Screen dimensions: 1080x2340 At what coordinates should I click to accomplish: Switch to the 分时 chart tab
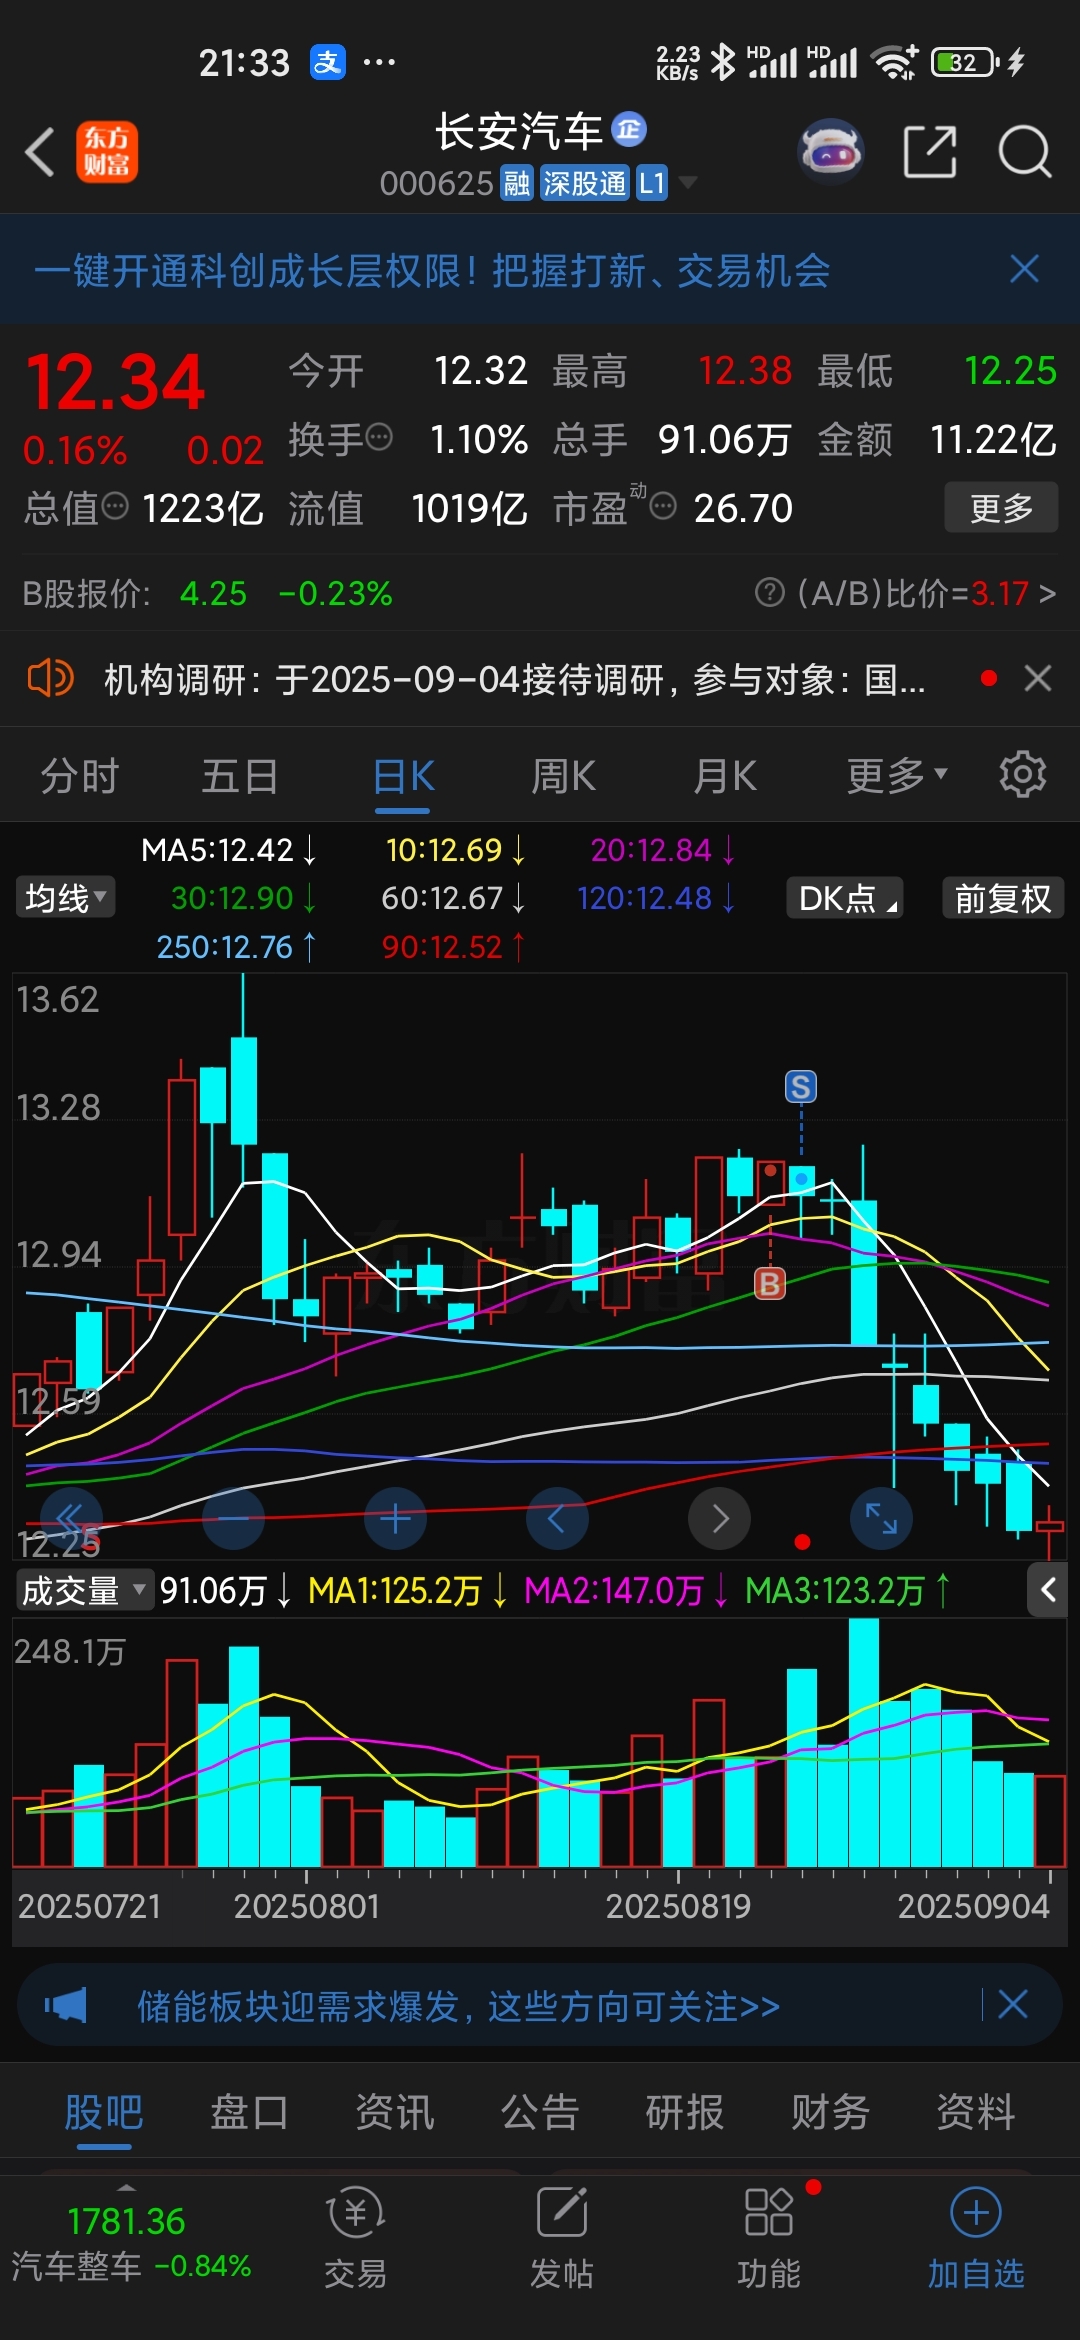80,776
